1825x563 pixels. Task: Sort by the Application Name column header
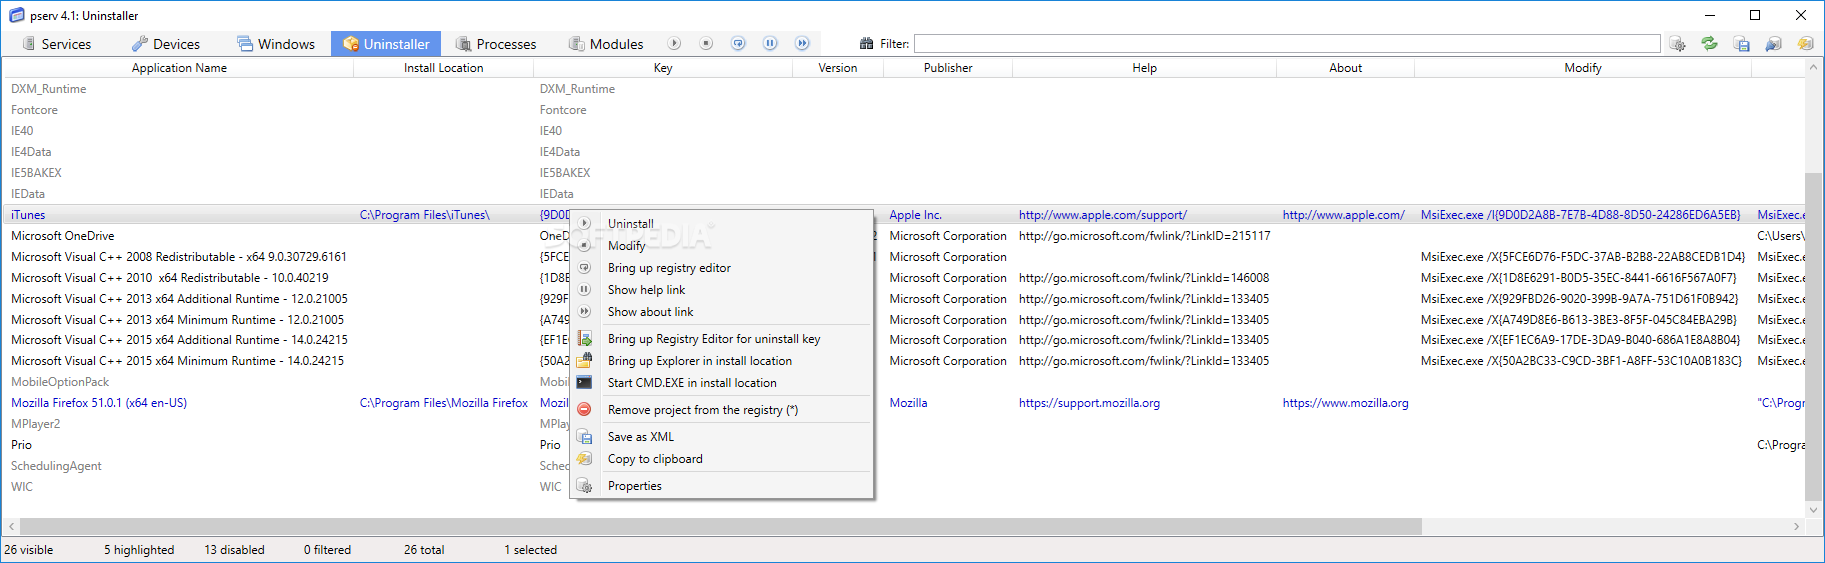pyautogui.click(x=179, y=68)
